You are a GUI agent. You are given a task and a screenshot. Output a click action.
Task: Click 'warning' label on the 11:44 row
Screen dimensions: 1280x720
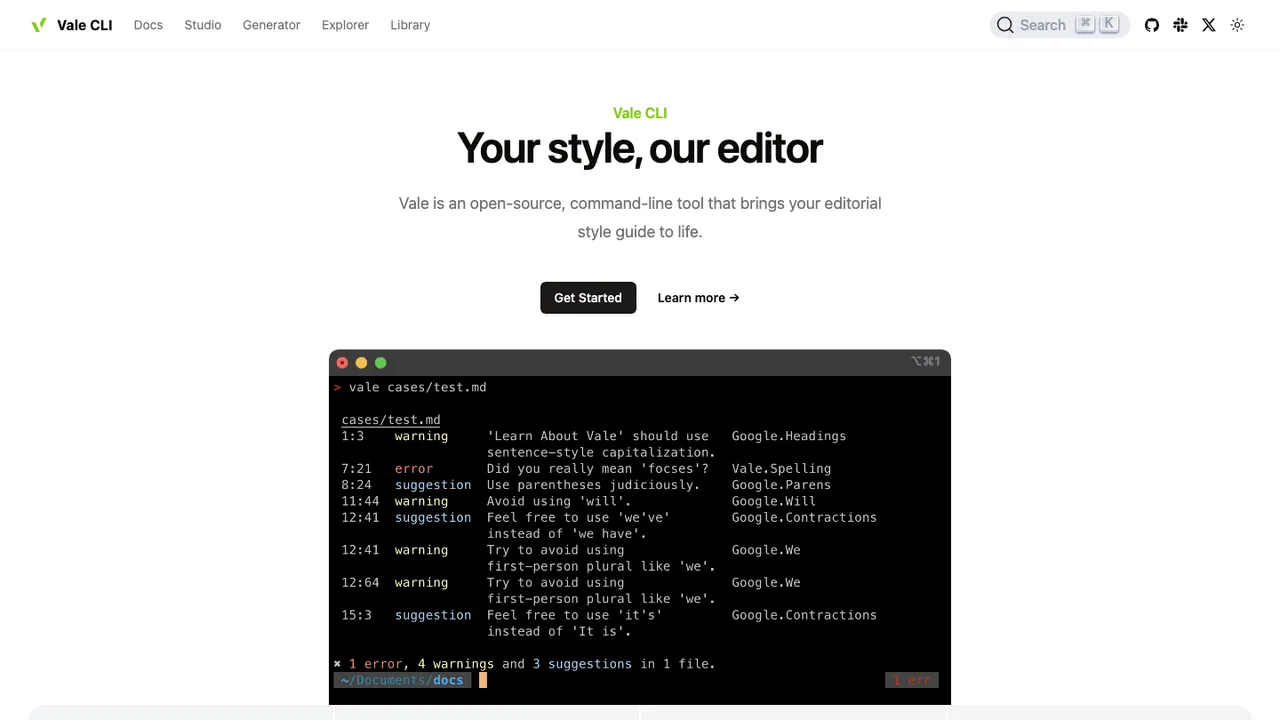pos(421,501)
